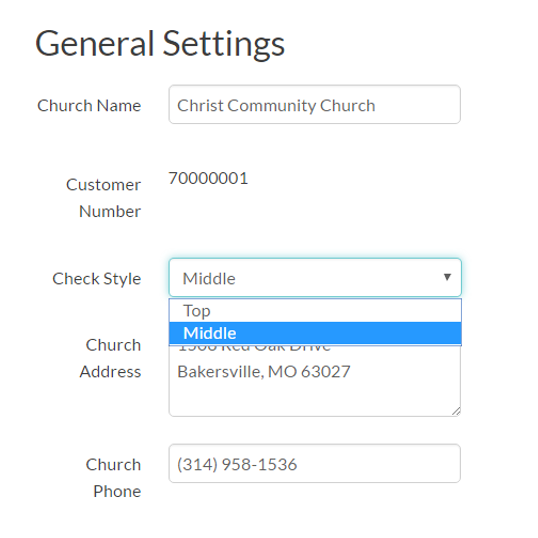Image resolution: width=538 pixels, height=538 pixels.
Task: Grab the Church Address textarea resize handle
Action: click(456, 411)
